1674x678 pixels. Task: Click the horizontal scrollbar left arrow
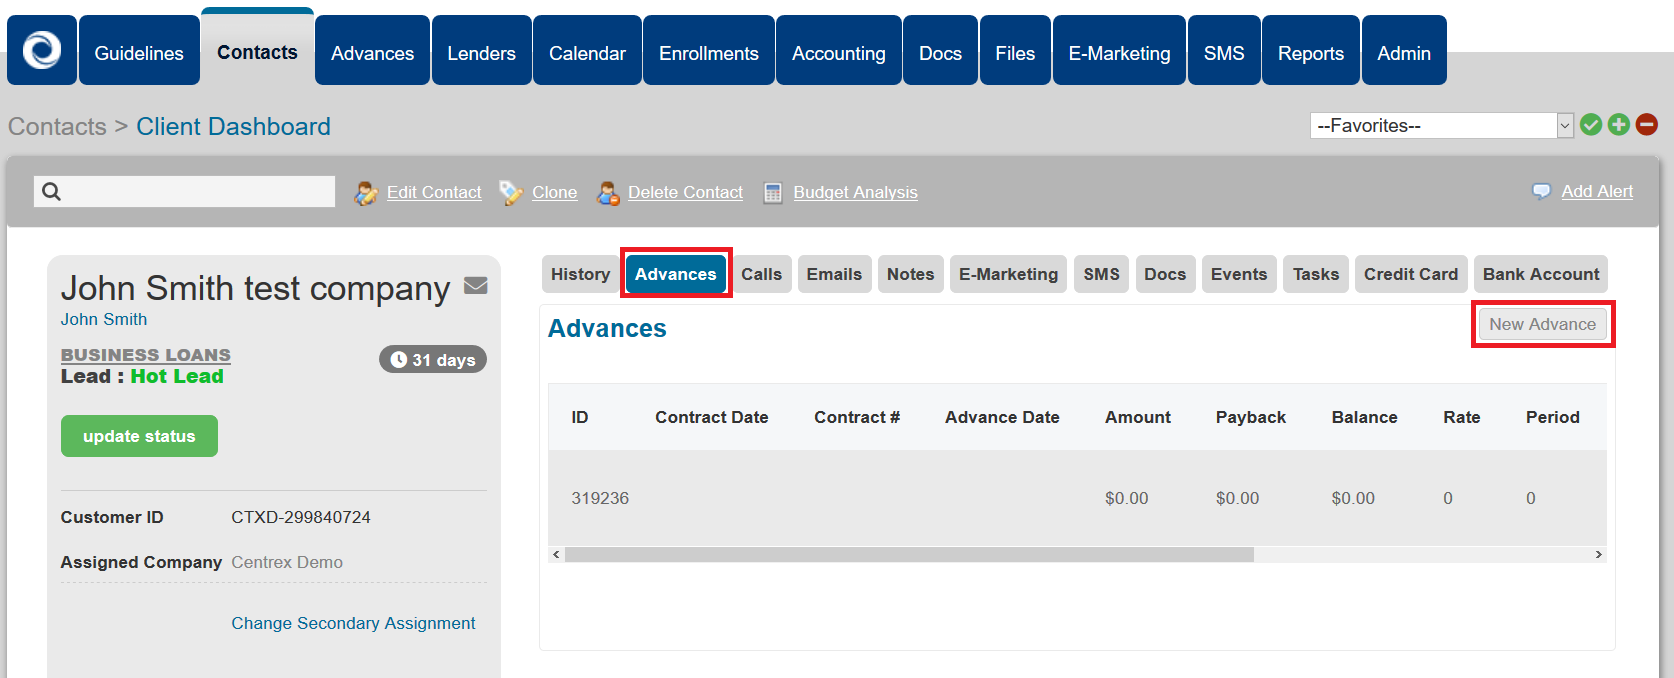(557, 554)
